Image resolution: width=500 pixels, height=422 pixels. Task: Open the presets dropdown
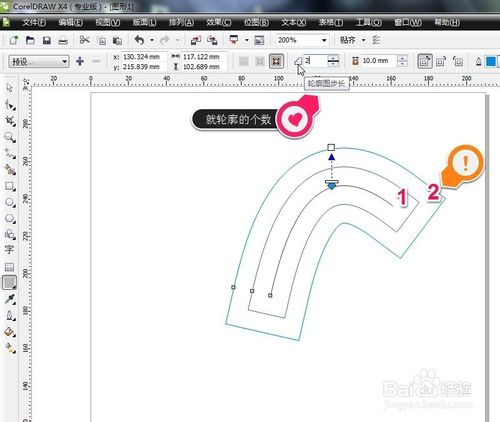click(65, 62)
